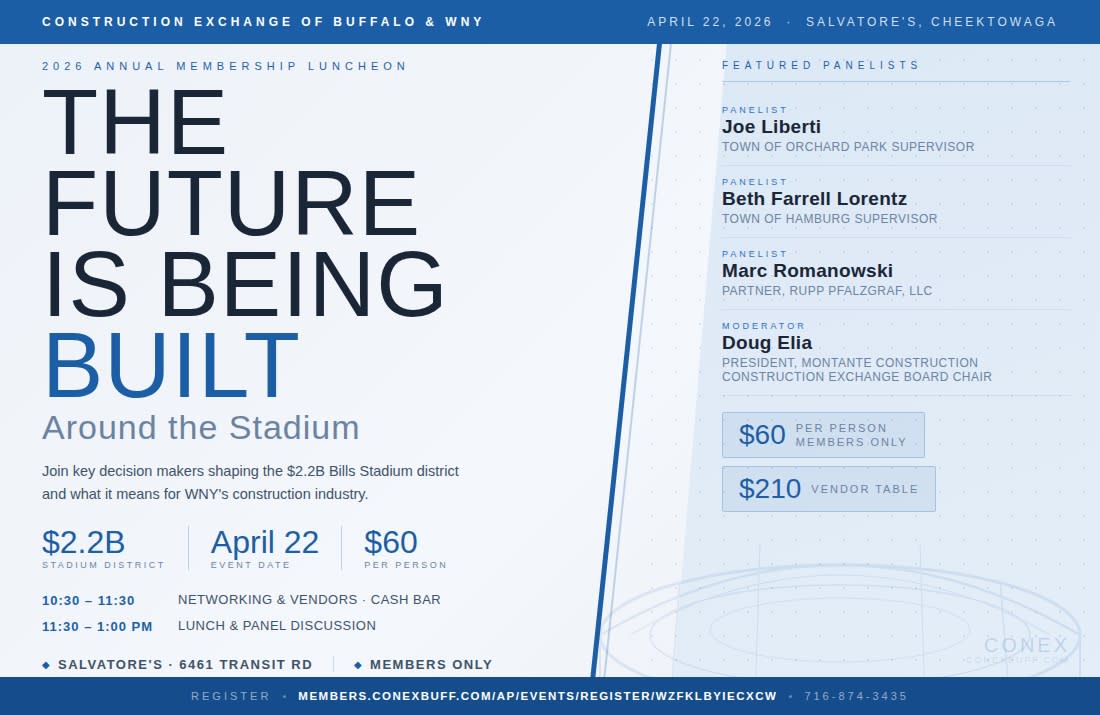Click the registration URL in footer
The image size is (1100, 715).
537,696
